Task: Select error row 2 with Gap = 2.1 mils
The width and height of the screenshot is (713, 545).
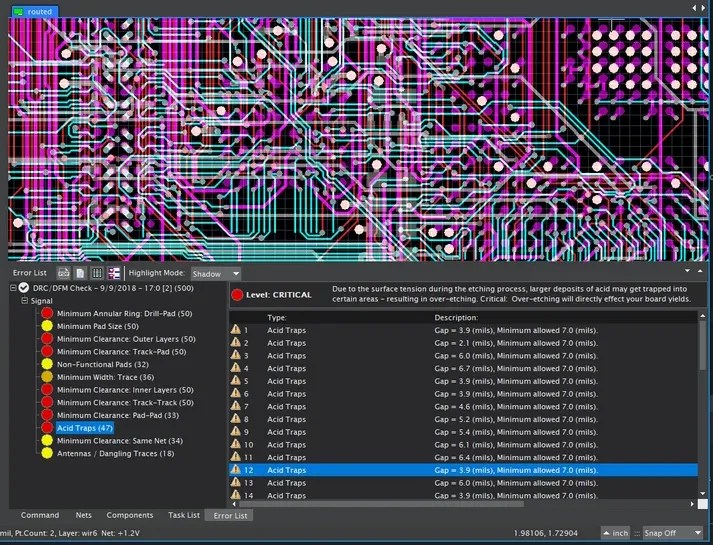Action: 463,343
